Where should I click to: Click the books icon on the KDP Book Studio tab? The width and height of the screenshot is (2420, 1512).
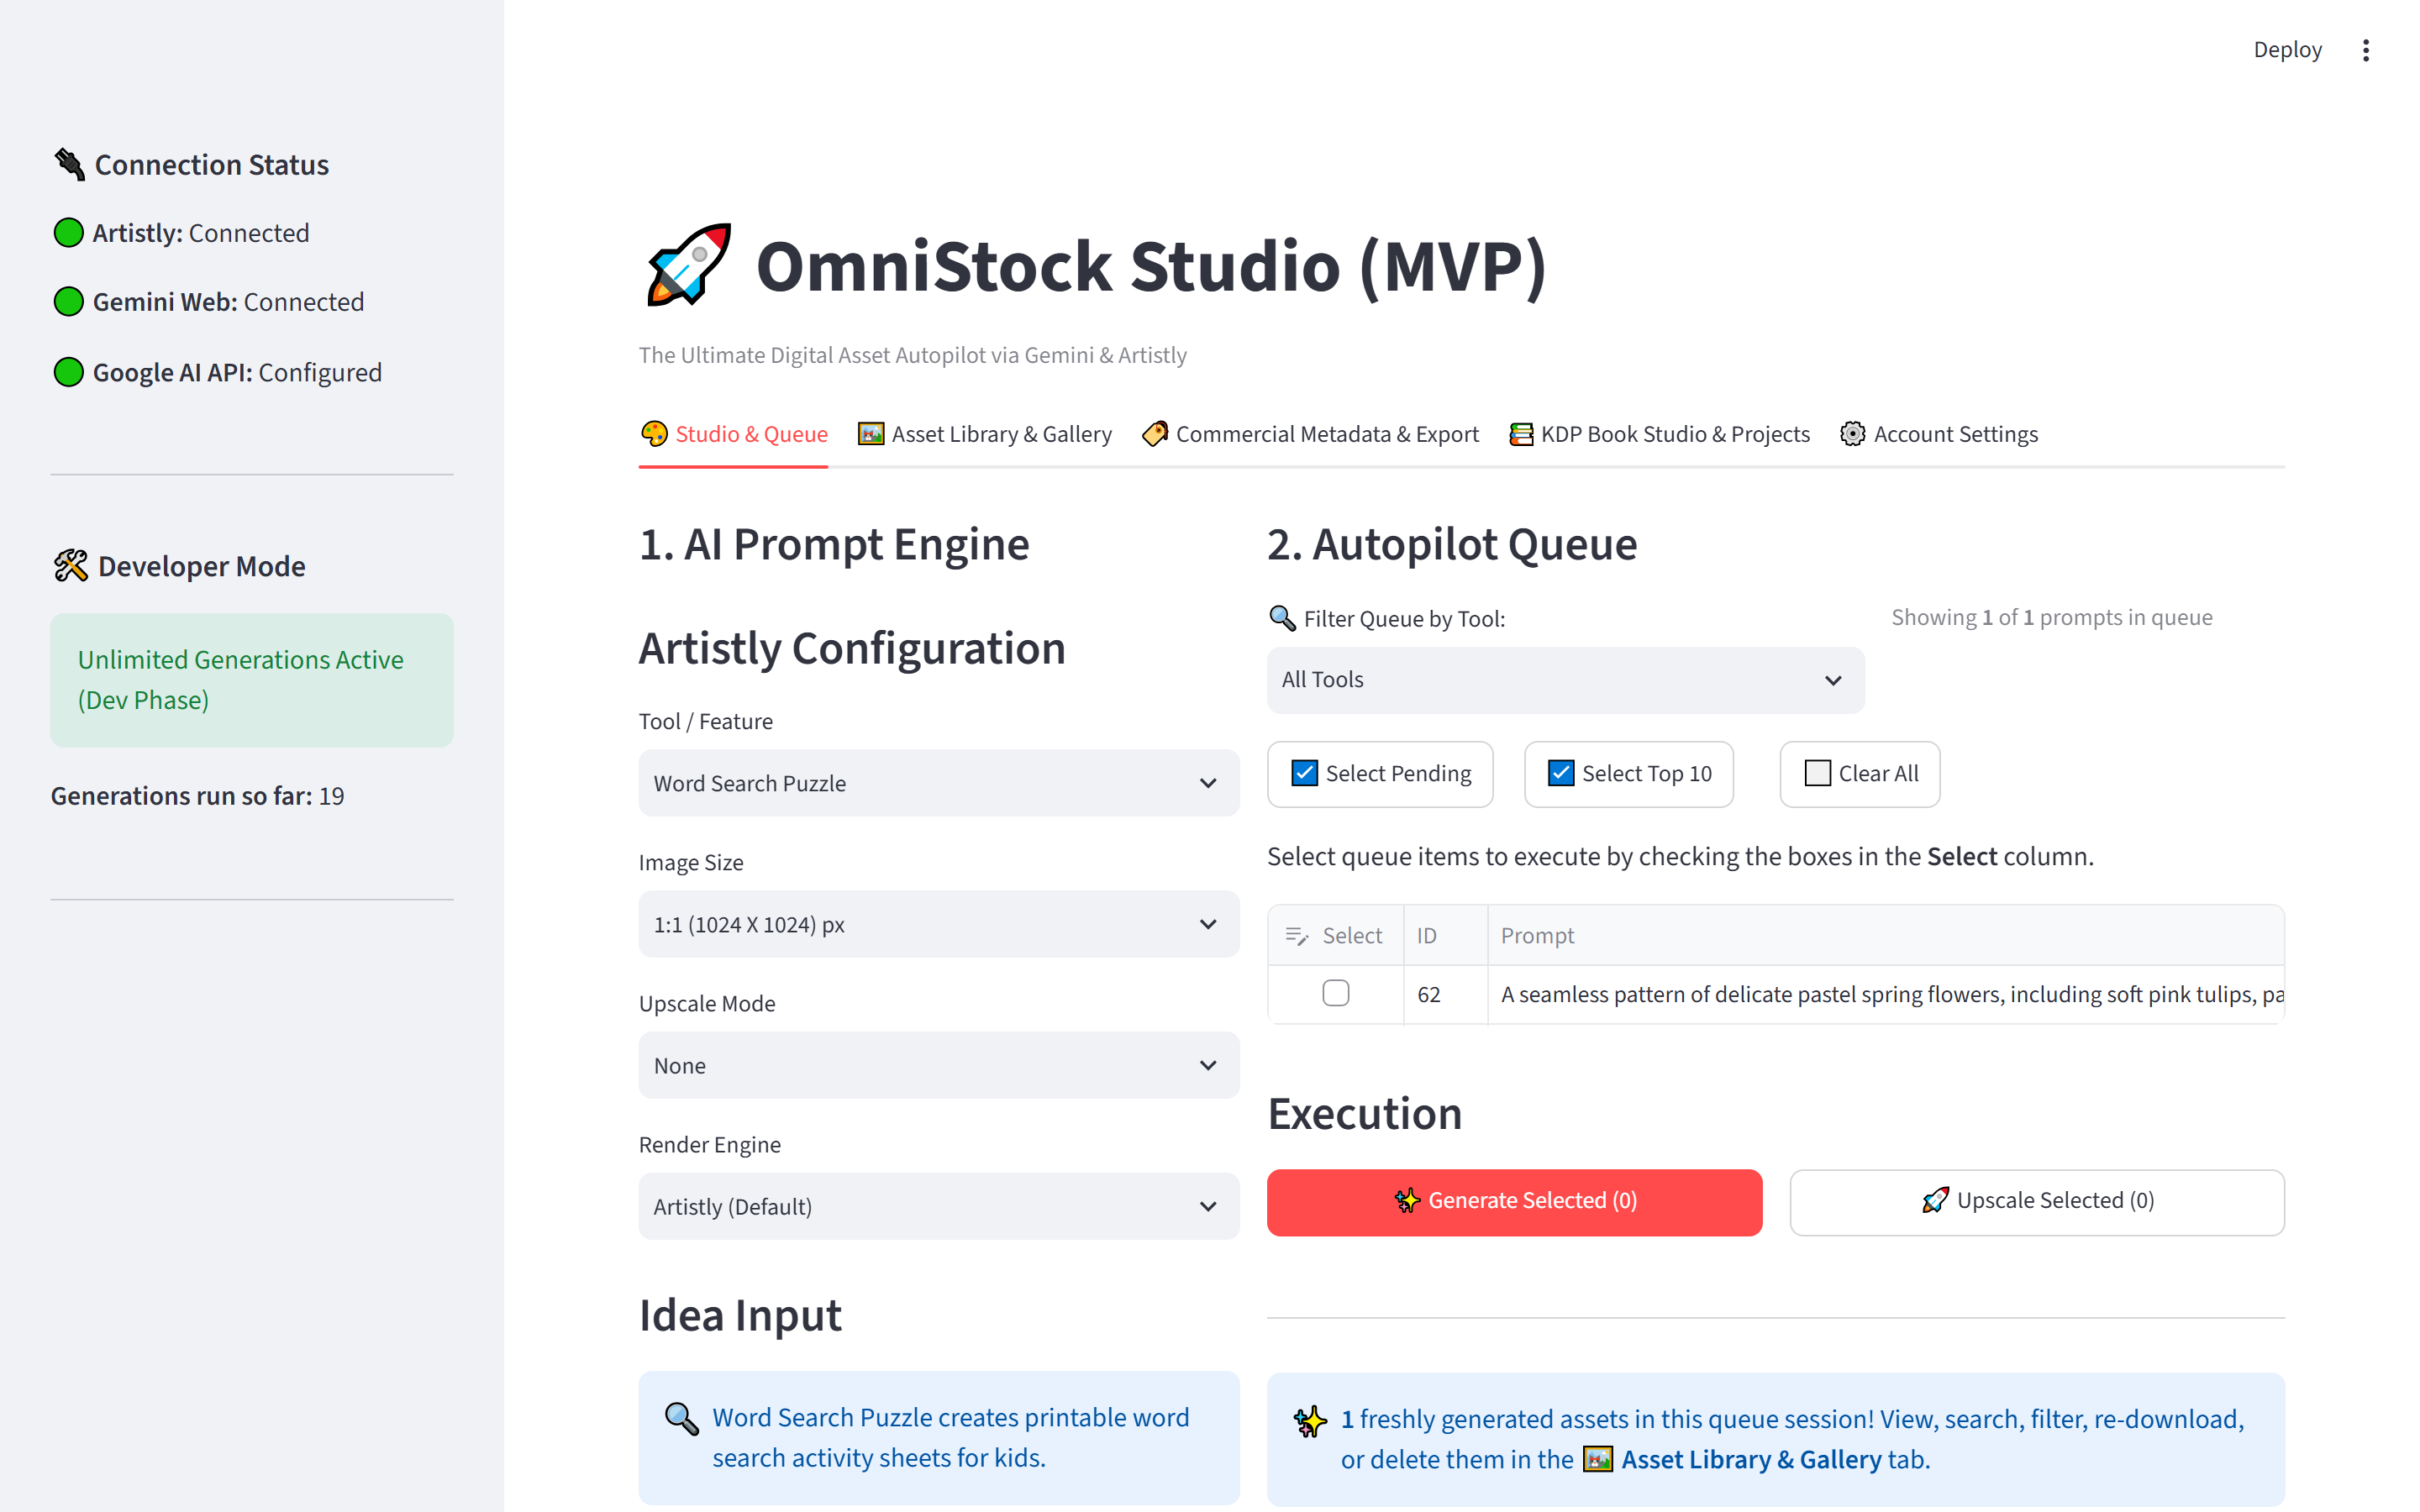tap(1521, 434)
